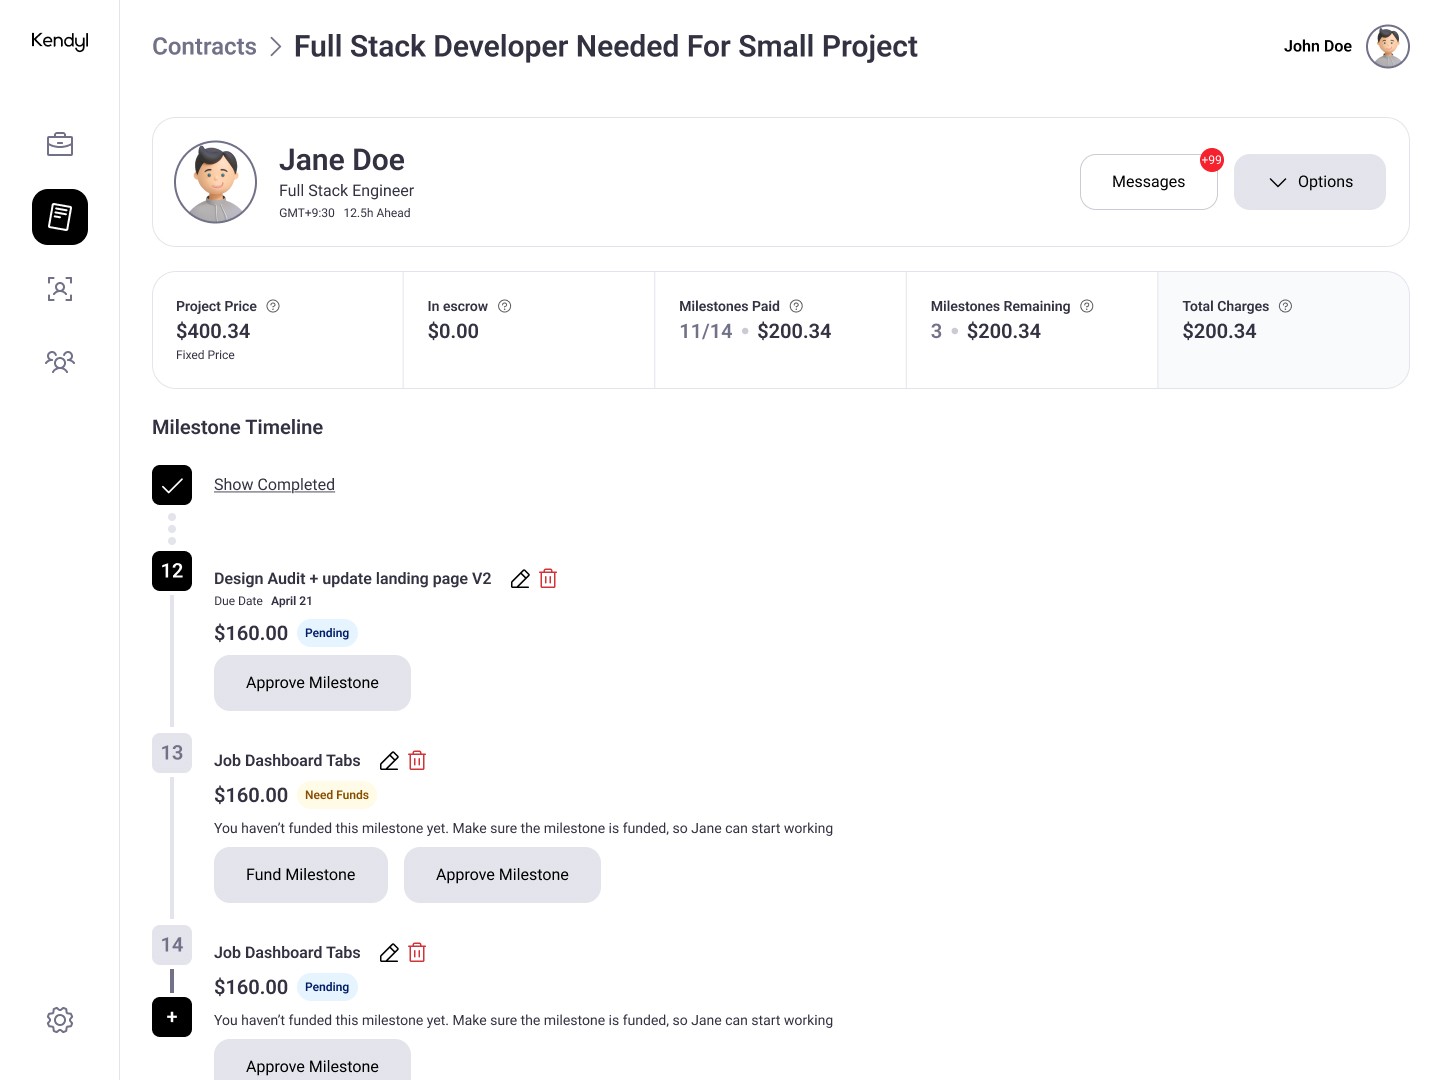Delete Design Audit milestone with trash icon

click(x=548, y=579)
